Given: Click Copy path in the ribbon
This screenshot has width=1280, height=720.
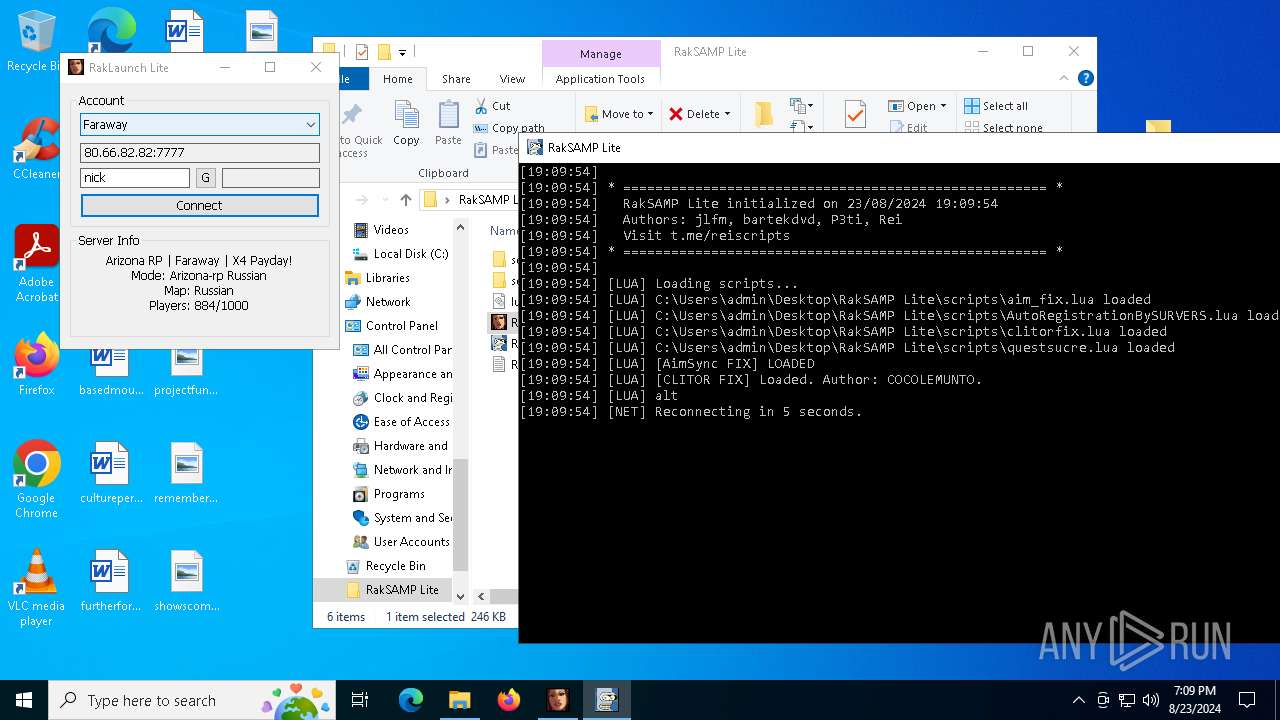Looking at the screenshot, I should (x=508, y=128).
